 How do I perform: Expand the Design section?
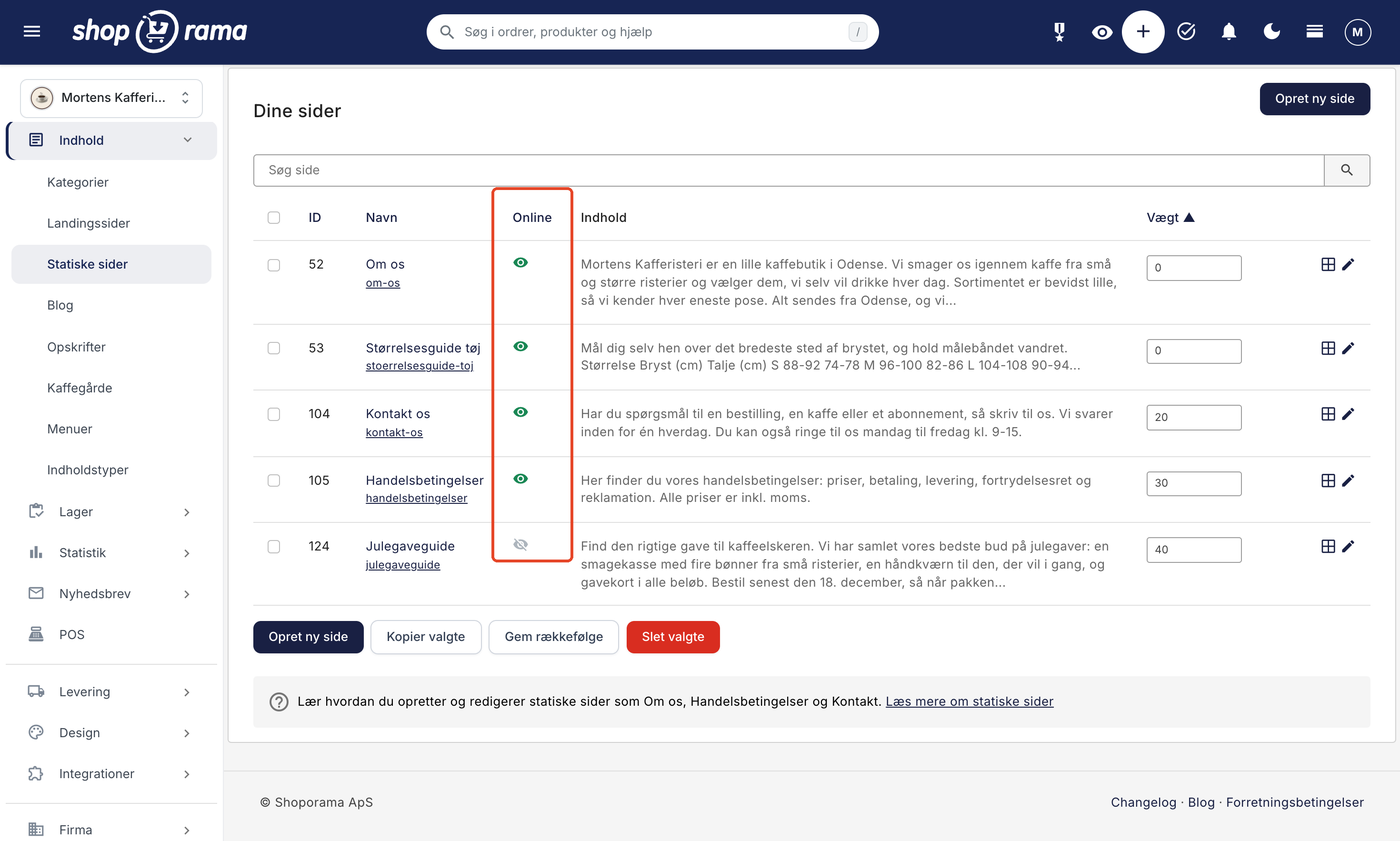tap(111, 733)
